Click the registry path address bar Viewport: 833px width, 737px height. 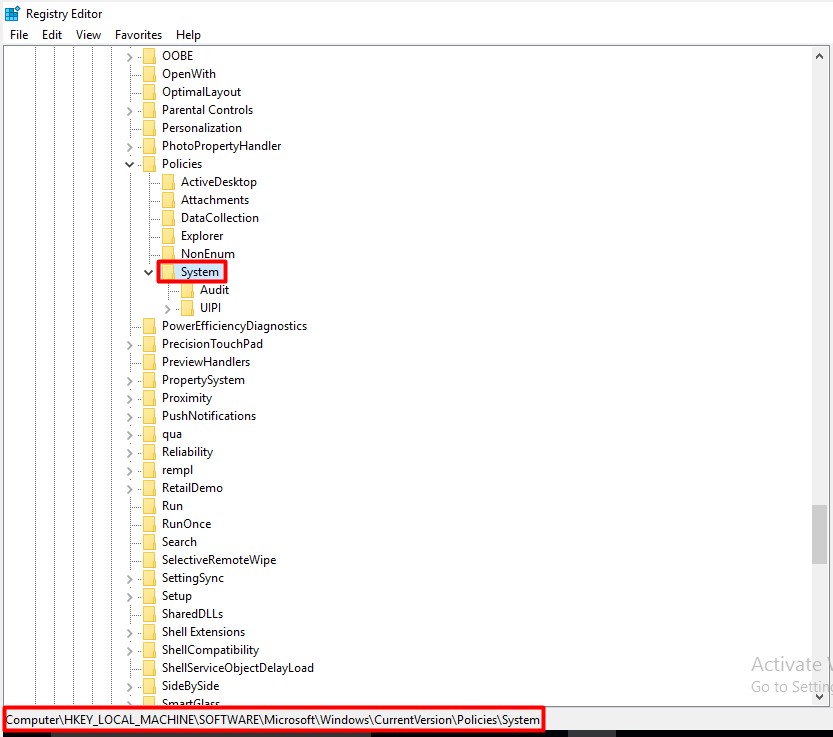(x=273, y=720)
